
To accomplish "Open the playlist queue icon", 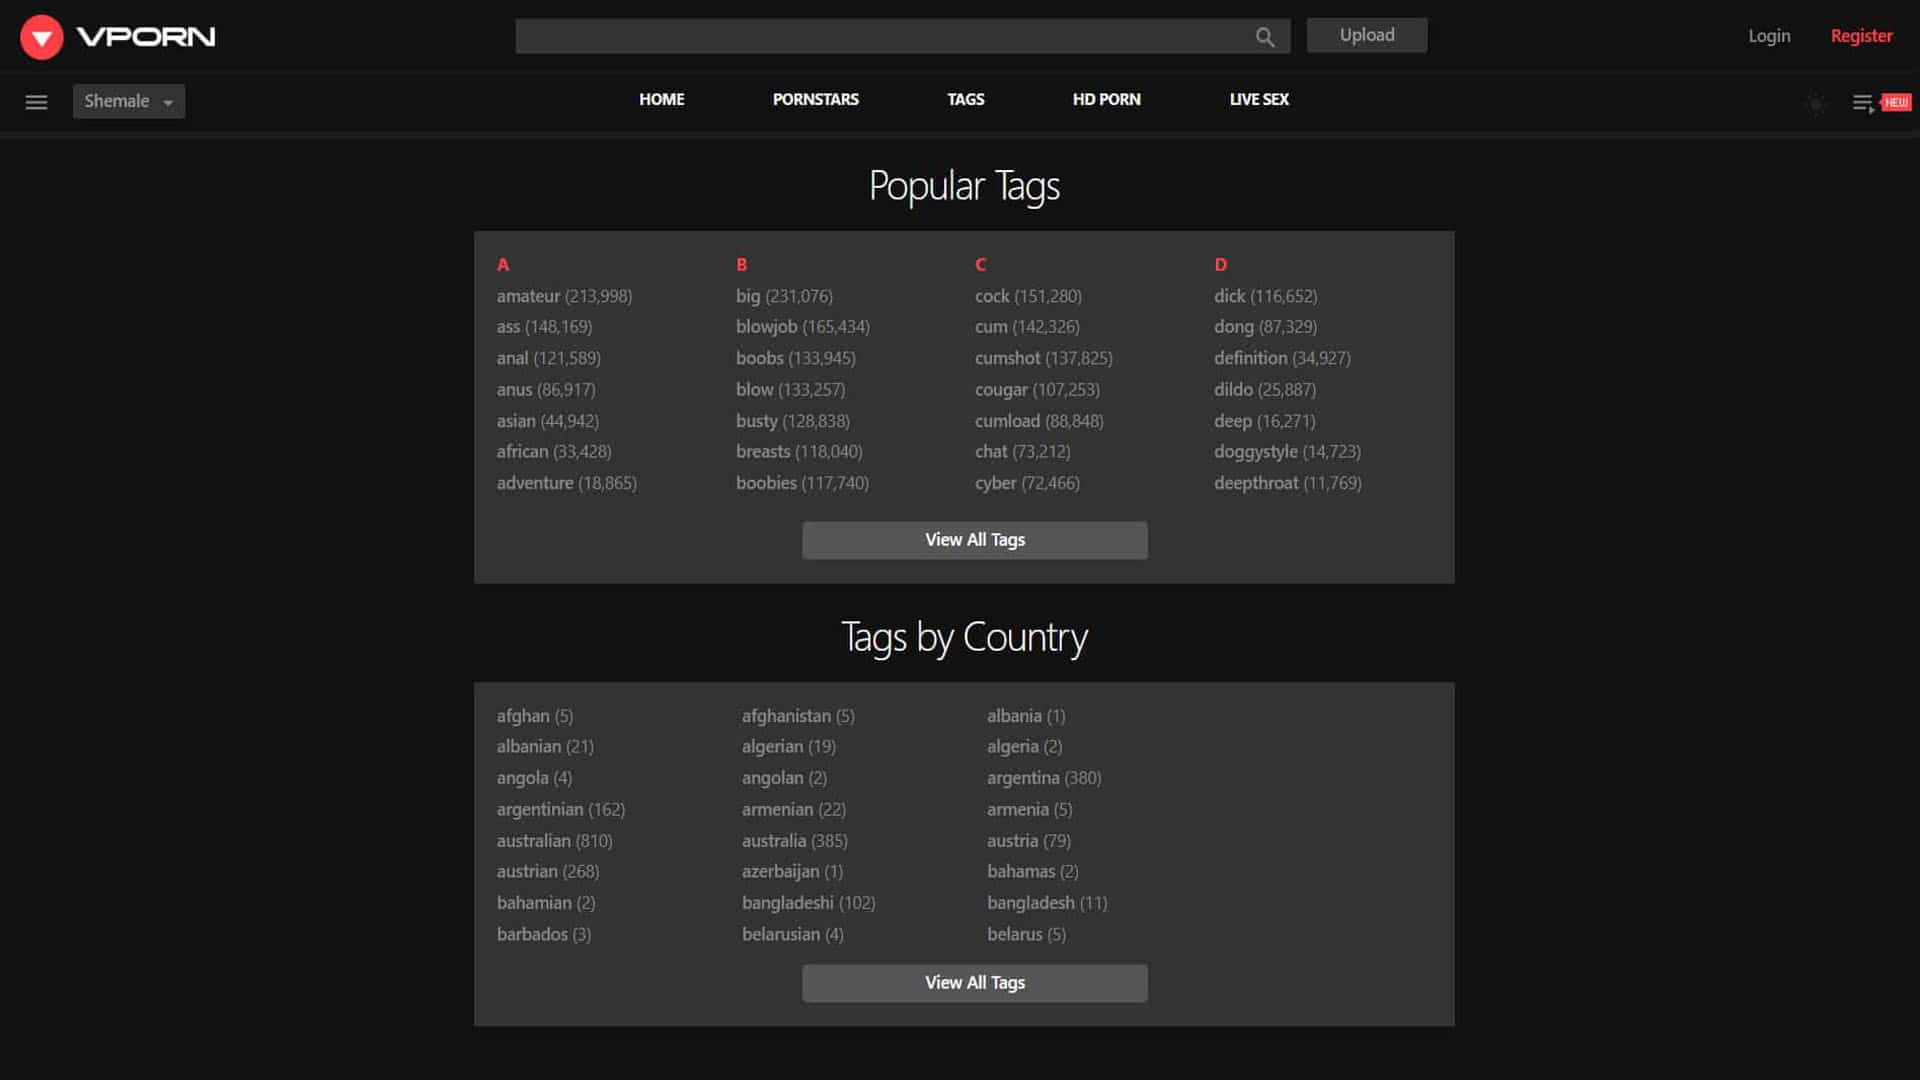I will [x=1862, y=103].
